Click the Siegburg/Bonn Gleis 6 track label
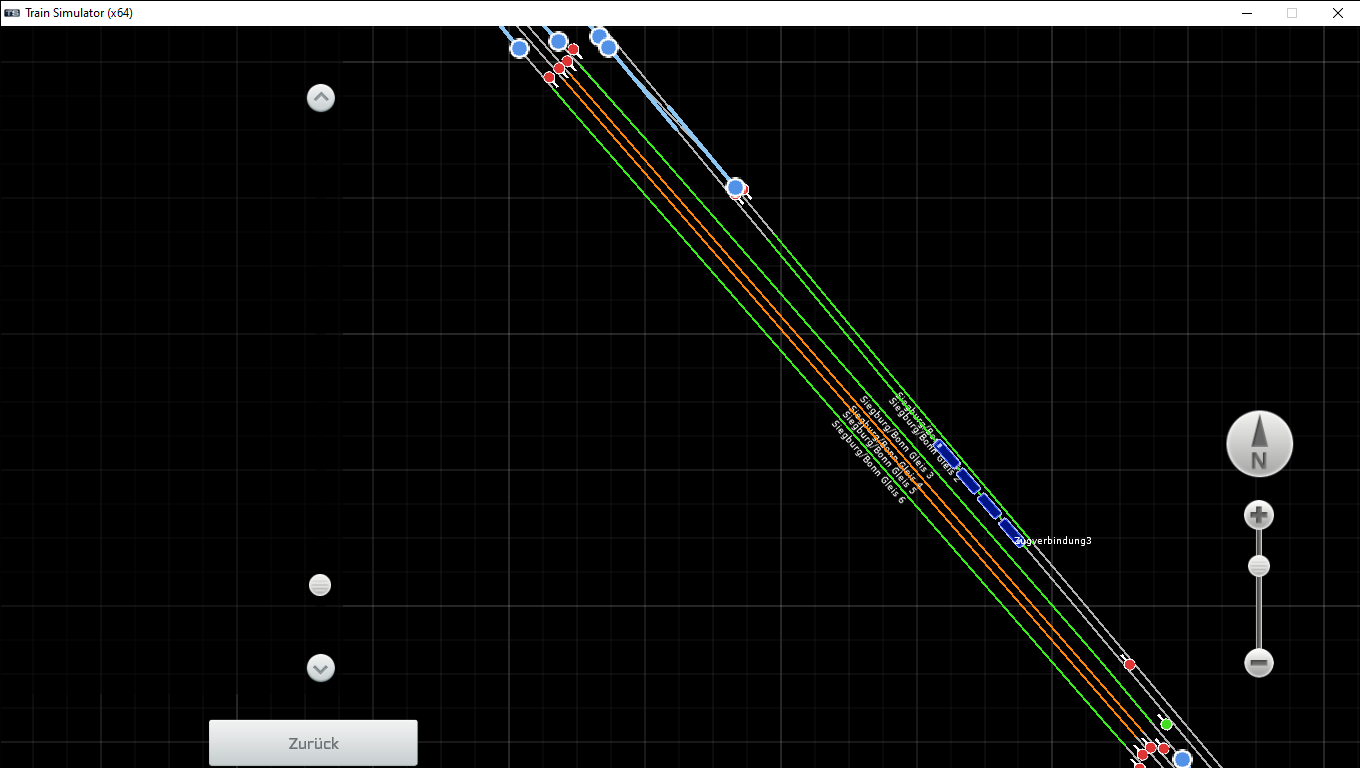1360x768 pixels. pyautogui.click(x=868, y=461)
